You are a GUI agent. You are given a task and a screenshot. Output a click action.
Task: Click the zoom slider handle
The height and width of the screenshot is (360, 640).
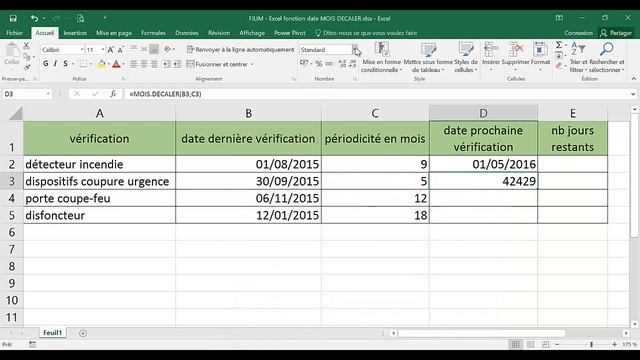click(x=591, y=344)
